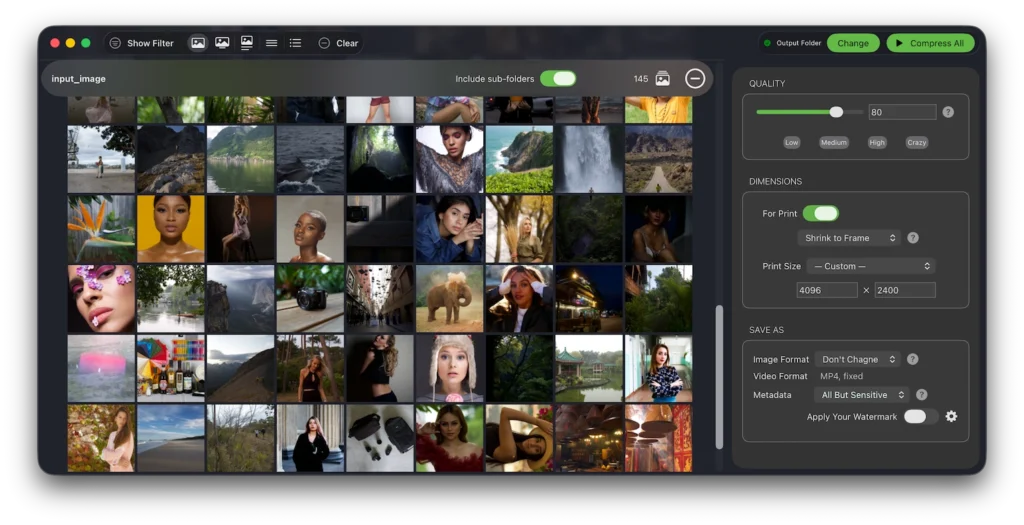Select the Low quality preset
1024x525 pixels.
coord(792,142)
